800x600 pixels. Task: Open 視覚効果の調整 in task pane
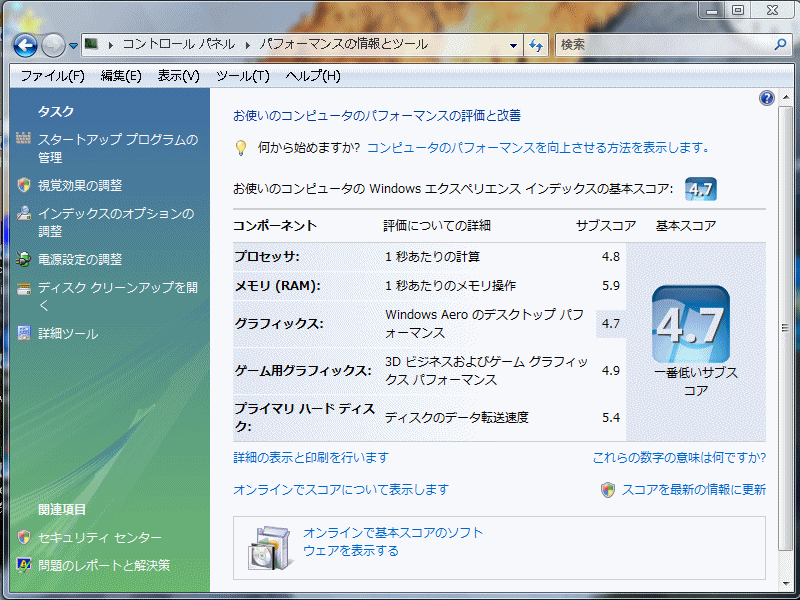80,185
